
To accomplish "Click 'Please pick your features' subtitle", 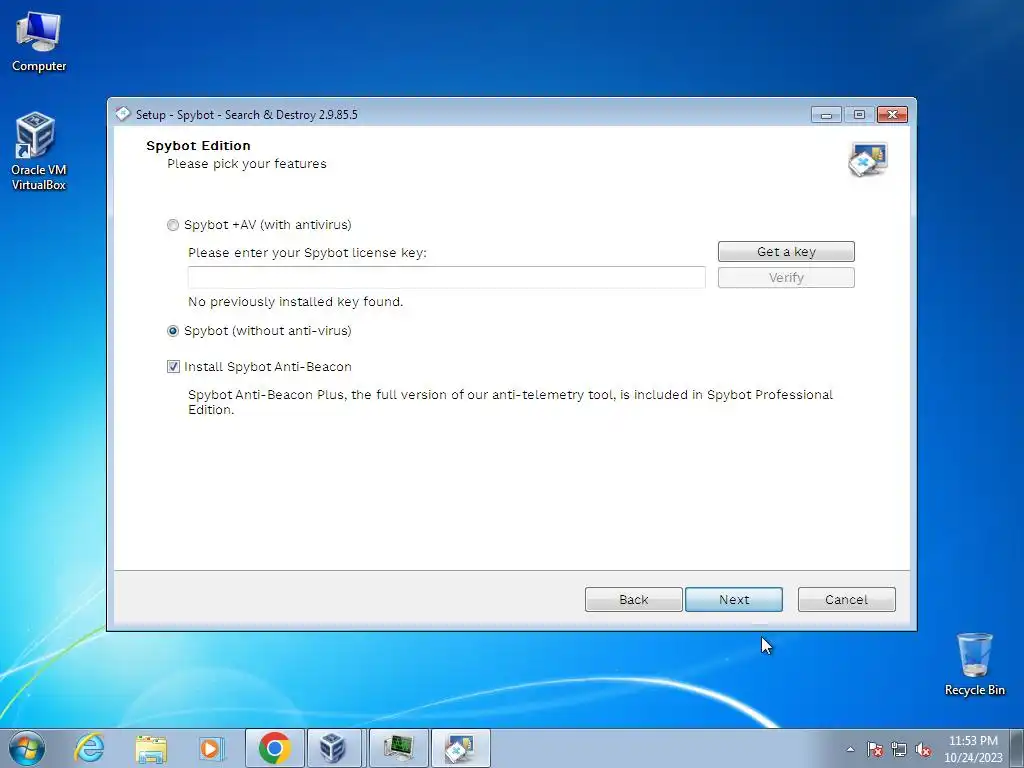I will coord(246,164).
